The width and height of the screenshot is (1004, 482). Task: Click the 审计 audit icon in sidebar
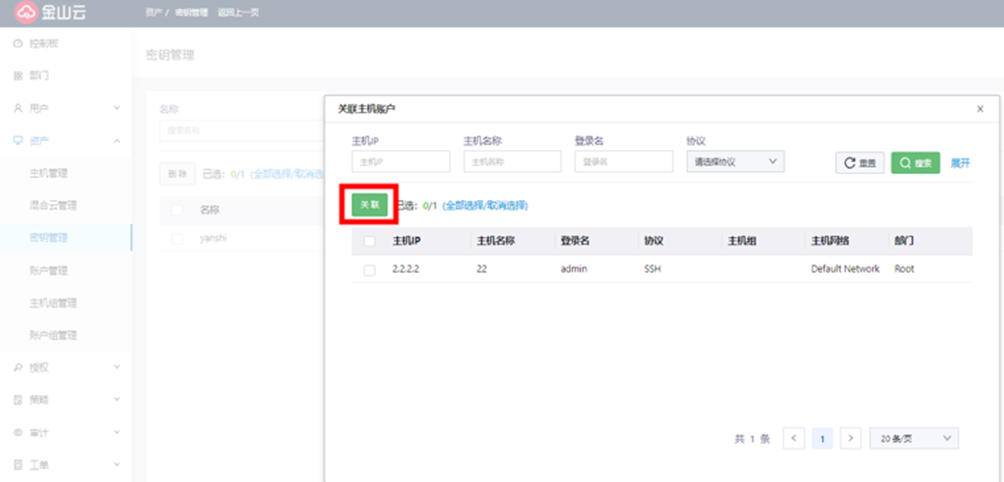pyautogui.click(x=18, y=432)
